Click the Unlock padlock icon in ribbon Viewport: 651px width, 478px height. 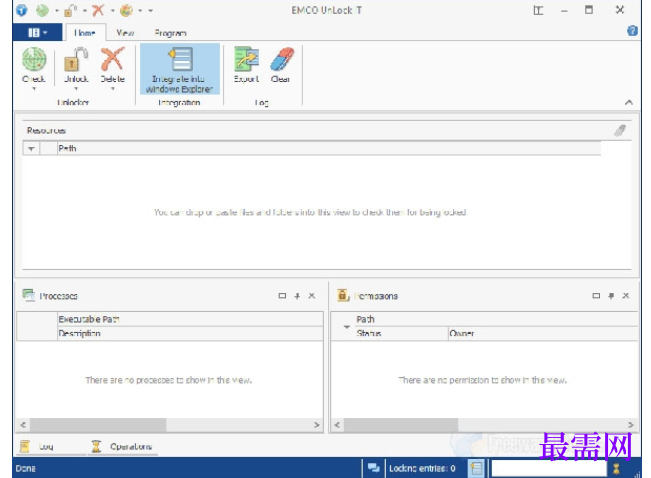[x=76, y=59]
